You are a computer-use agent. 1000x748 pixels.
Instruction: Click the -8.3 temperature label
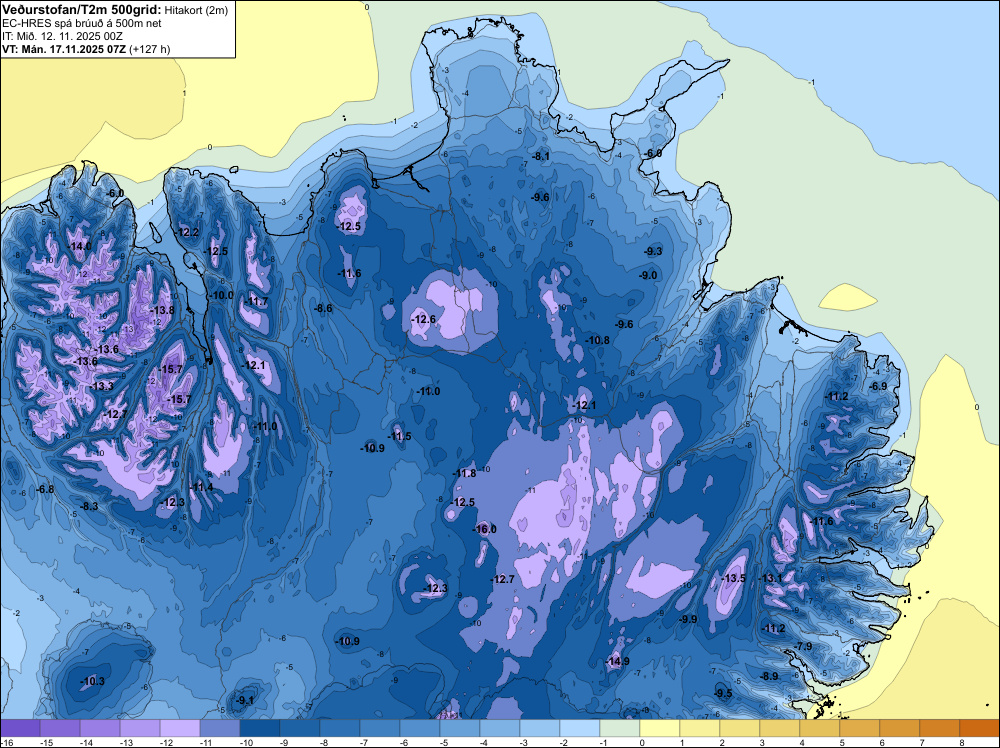coord(89,506)
